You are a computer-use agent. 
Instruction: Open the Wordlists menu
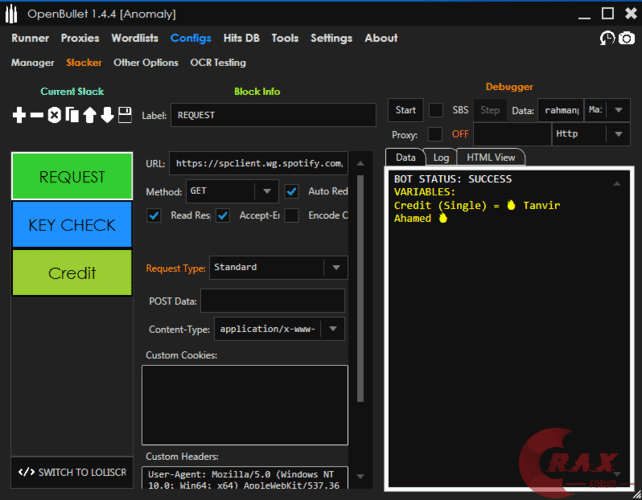tap(134, 38)
